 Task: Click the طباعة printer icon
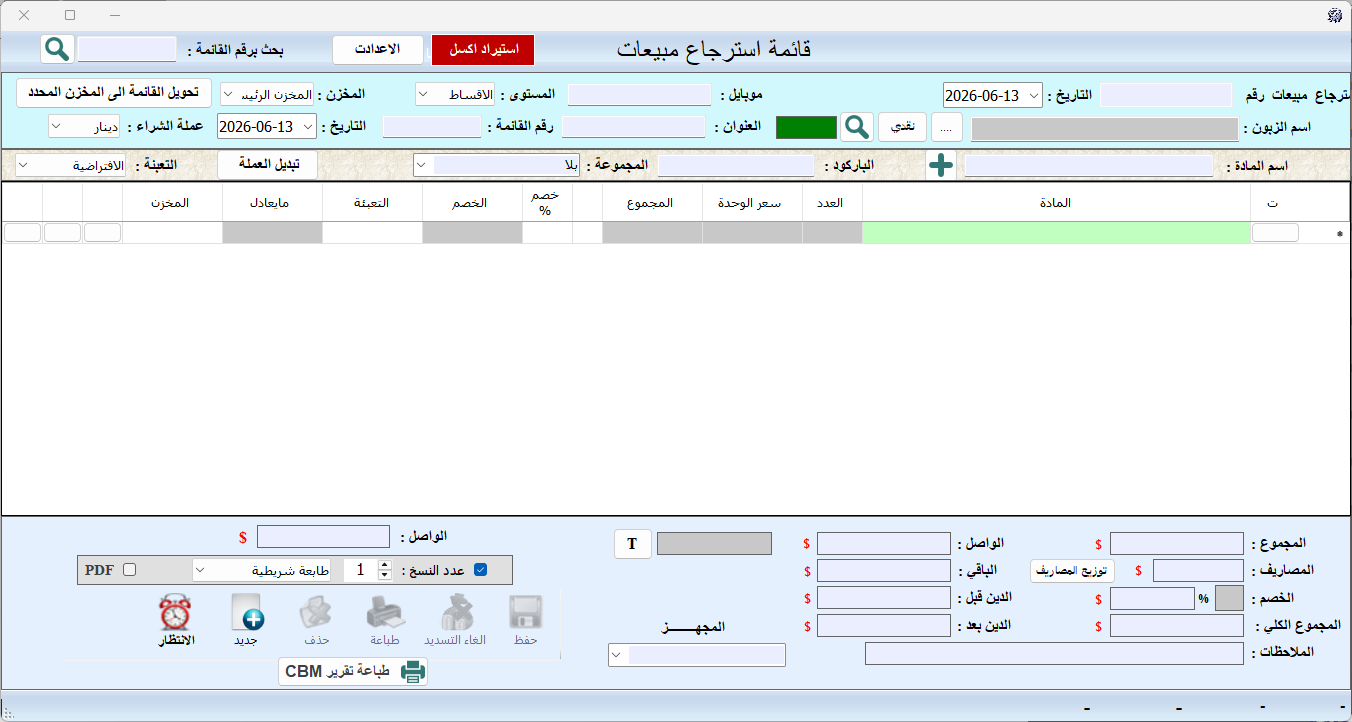tap(385, 620)
